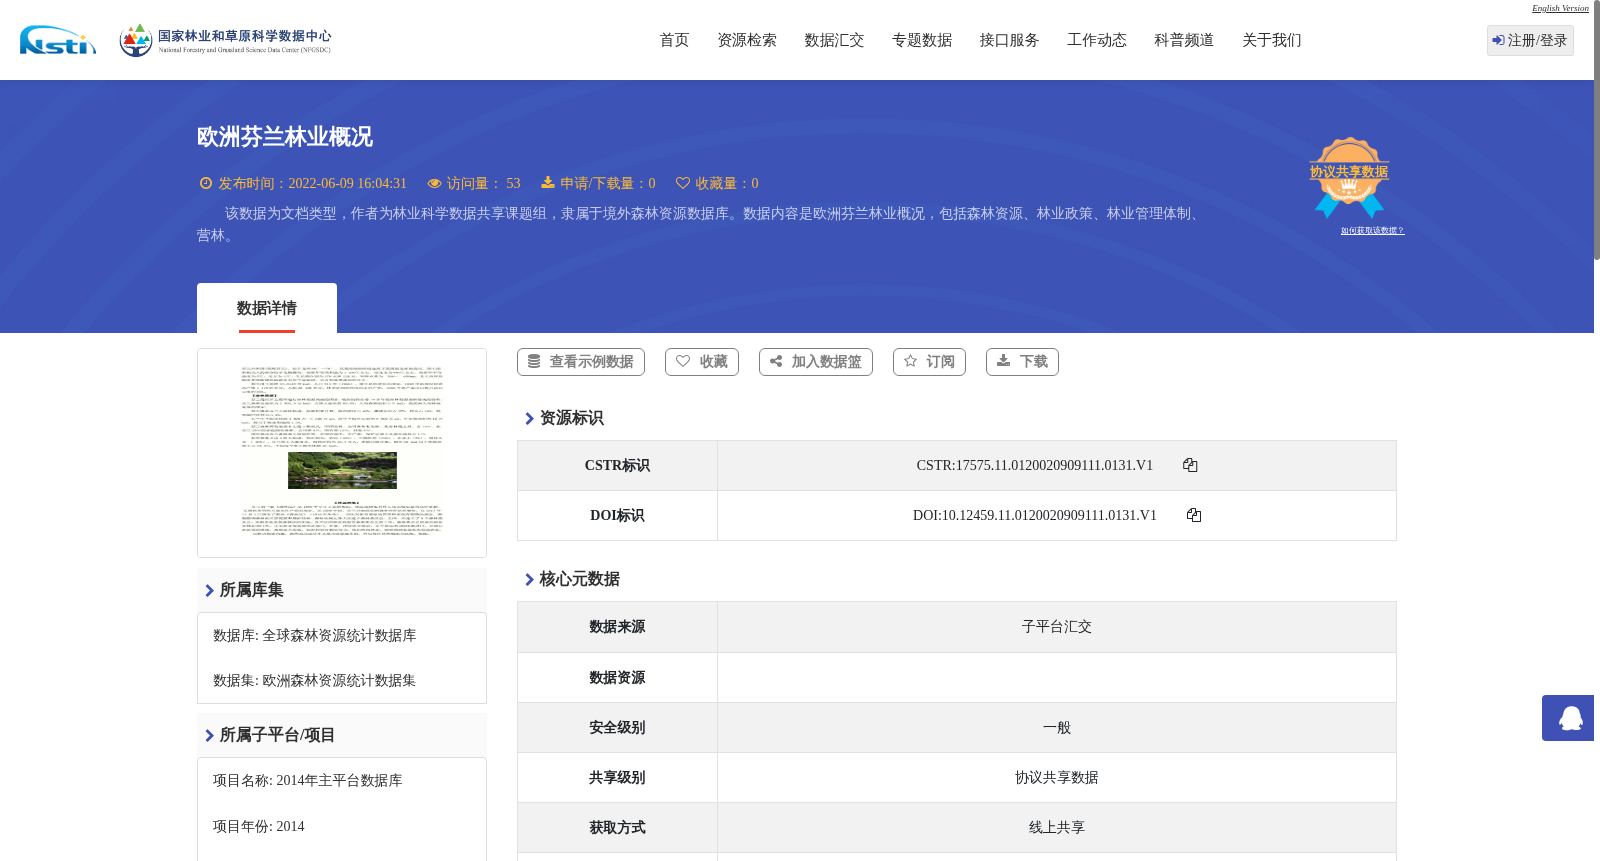Open 资源检索 menu

747,40
